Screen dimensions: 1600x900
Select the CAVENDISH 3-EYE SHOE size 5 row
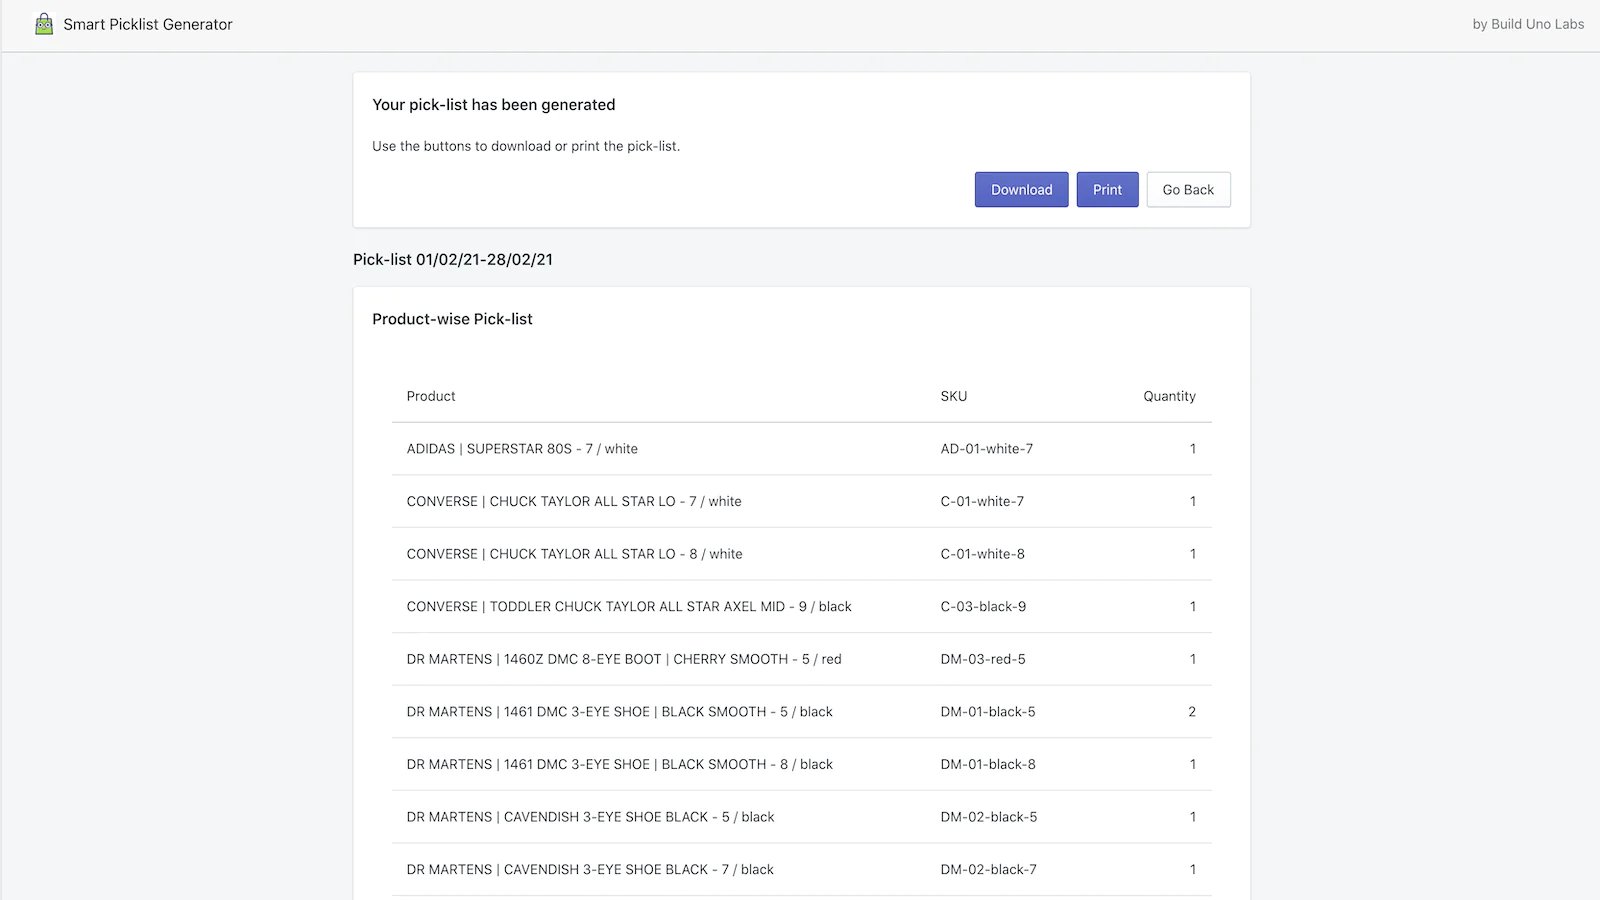589,816
